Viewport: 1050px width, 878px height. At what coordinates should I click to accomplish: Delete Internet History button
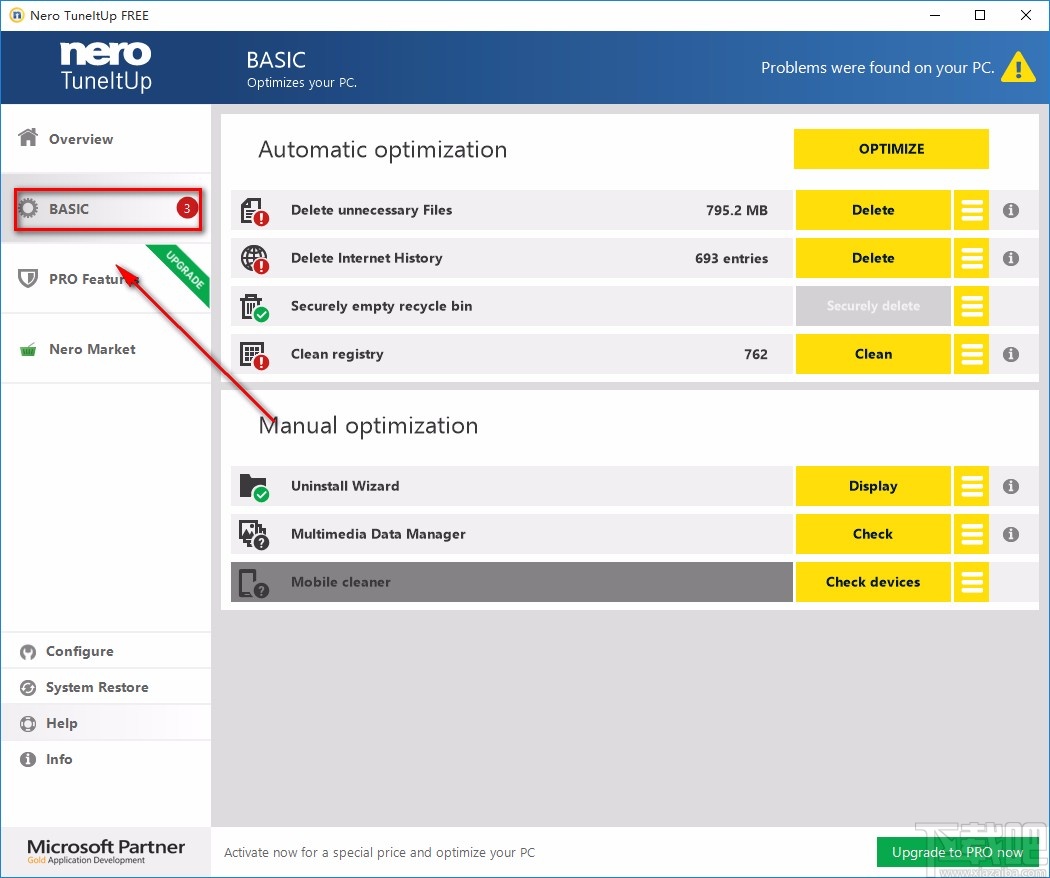pos(873,258)
